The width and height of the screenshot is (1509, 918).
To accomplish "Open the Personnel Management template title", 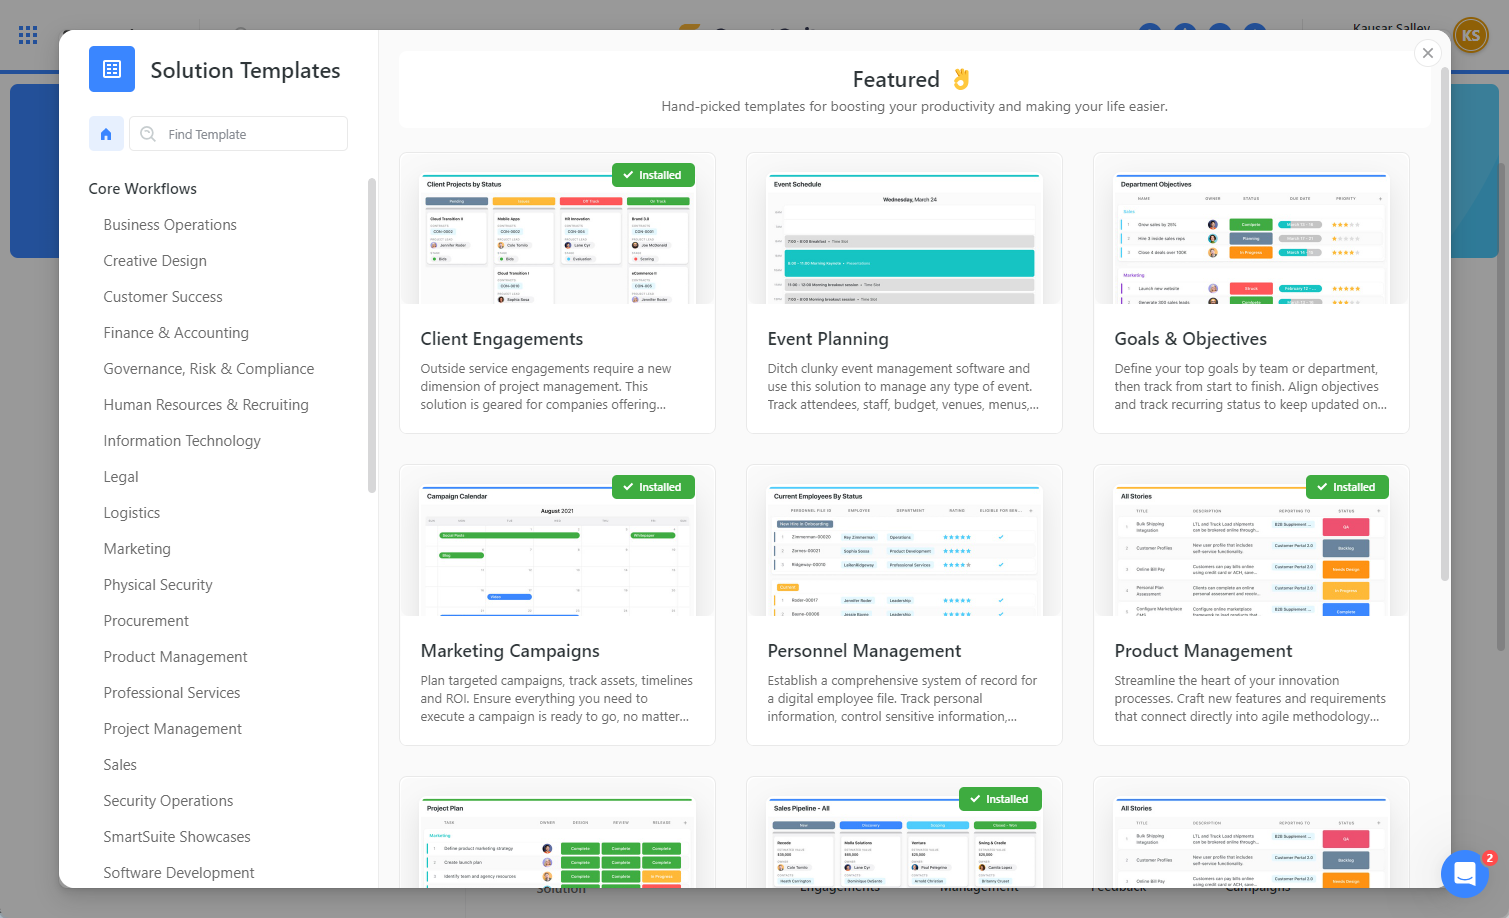I will tap(864, 651).
